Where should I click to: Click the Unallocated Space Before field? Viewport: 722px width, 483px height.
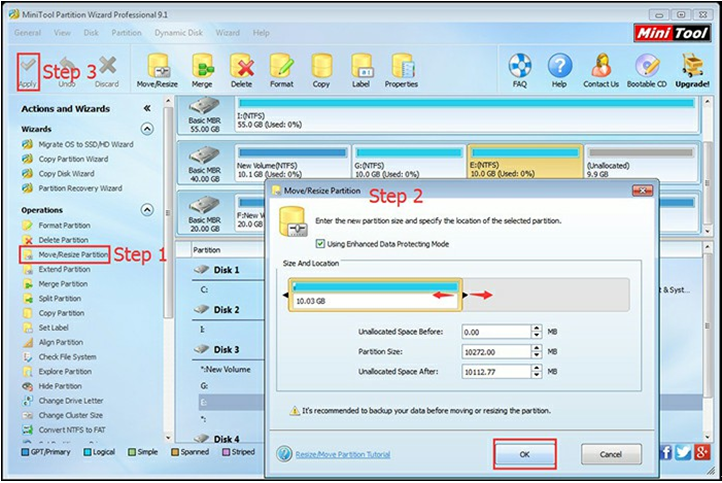pyautogui.click(x=496, y=332)
